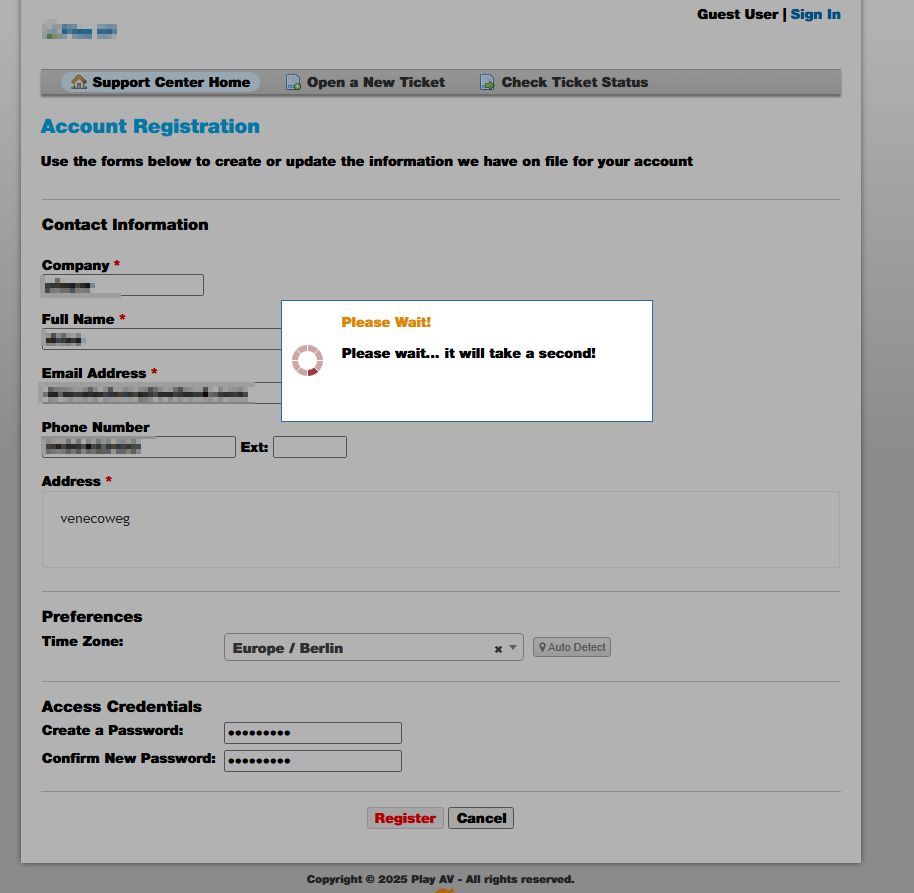The image size is (914, 893).
Task: Click the Phone Number input box
Action: click(138, 447)
